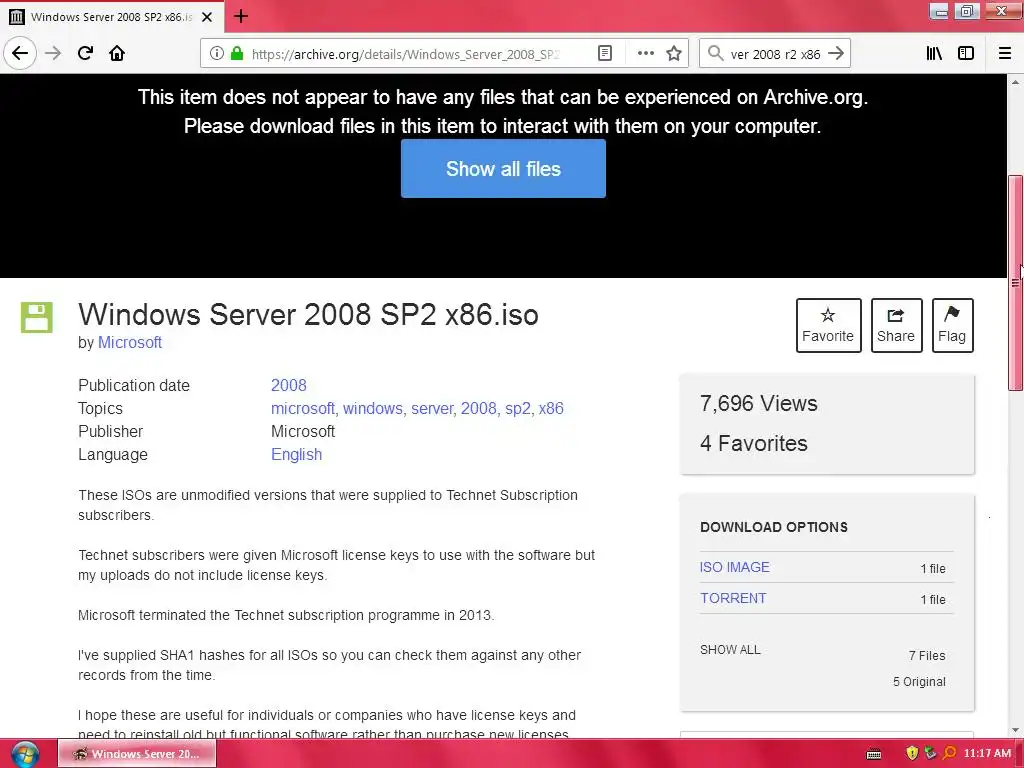The height and width of the screenshot is (768, 1024).
Task: Open page actions three-dot menu
Action: pyautogui.click(x=645, y=54)
